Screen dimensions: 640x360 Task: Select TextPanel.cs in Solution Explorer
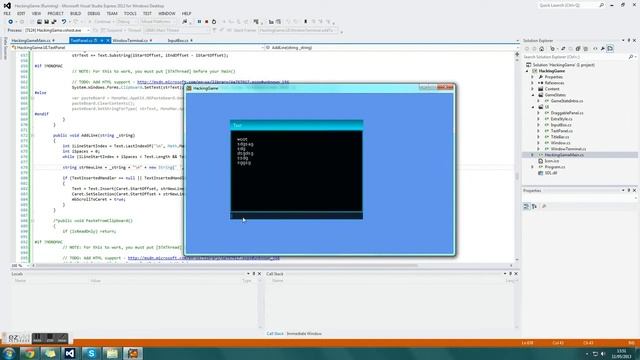pos(562,131)
